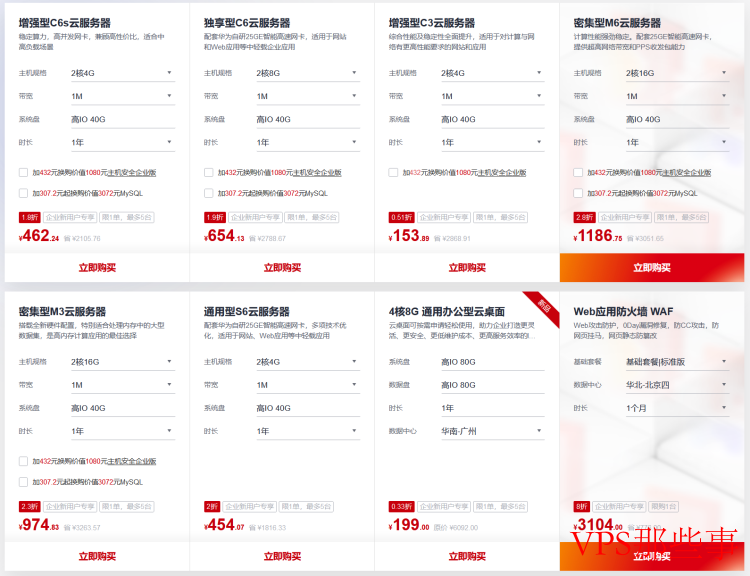Change 时长 for 增强型C3 server
Screen dimensions: 750x576
tap(493, 143)
